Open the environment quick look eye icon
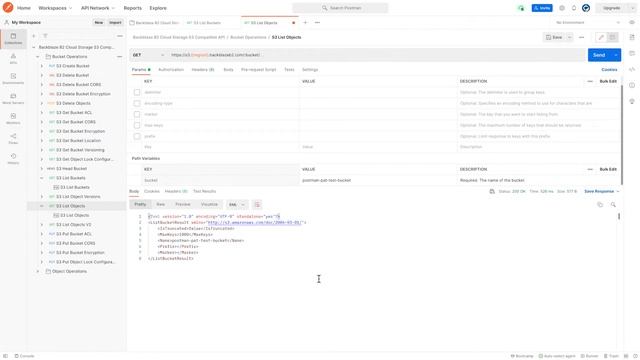 [x=631, y=22]
